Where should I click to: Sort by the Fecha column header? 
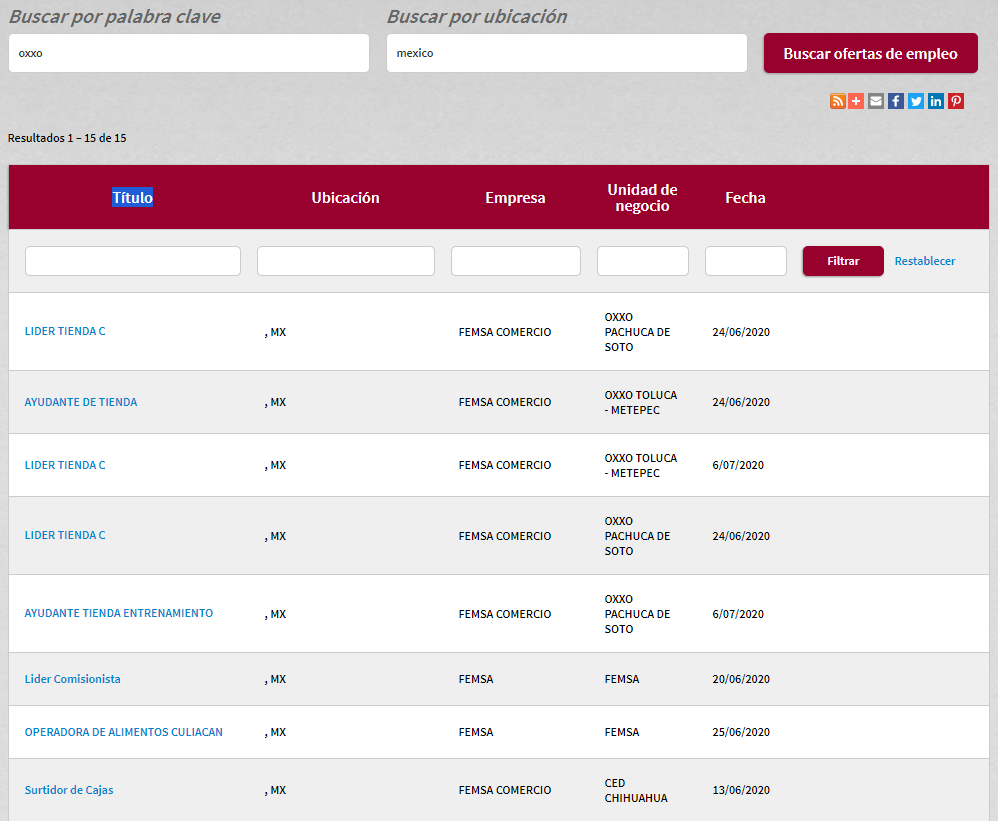coord(745,198)
